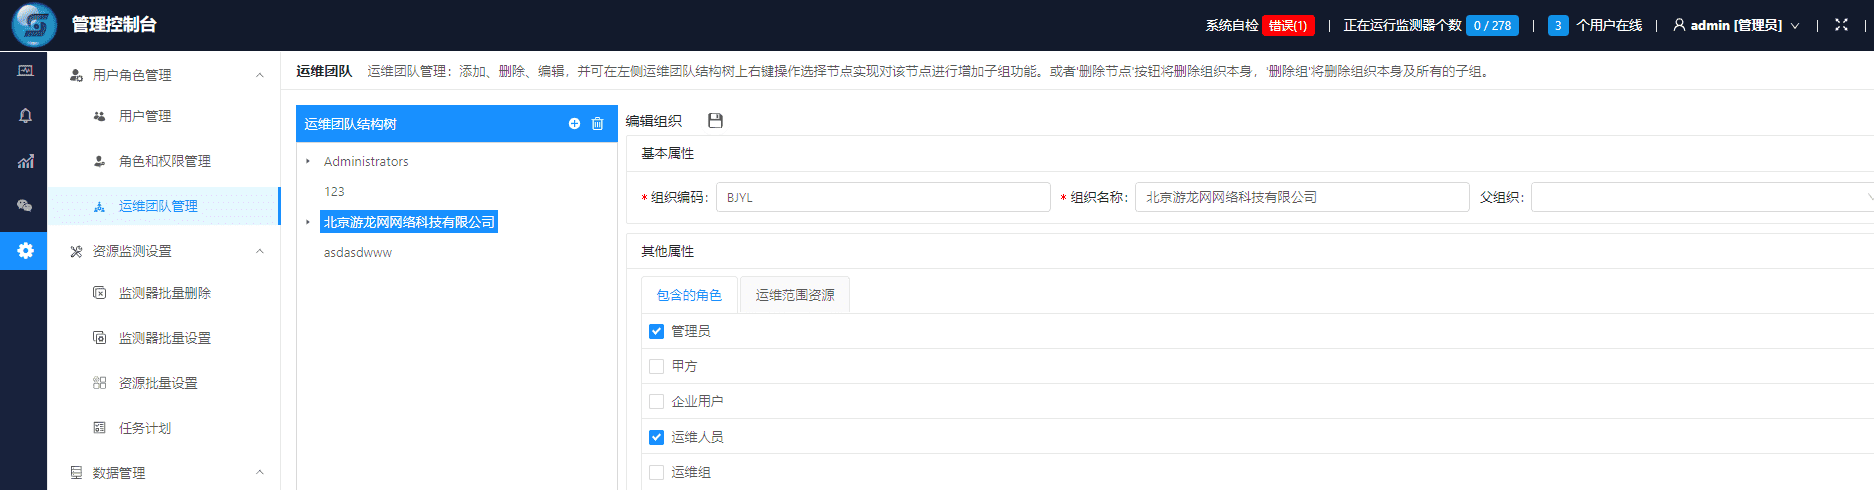Viewport: 1874px width, 490px height.
Task: Click the 运维团队结构树 panel header
Action: (457, 124)
